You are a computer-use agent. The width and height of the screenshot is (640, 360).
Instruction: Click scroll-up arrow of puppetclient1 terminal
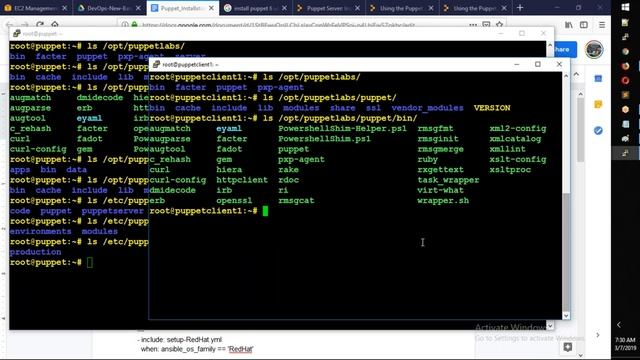(566, 76)
